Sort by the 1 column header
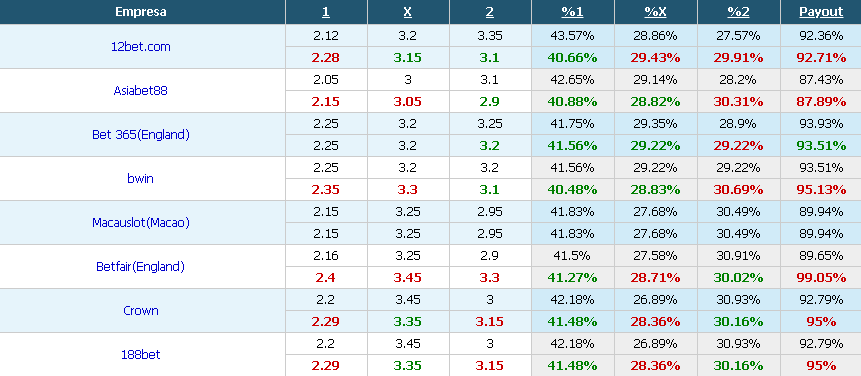Image resolution: width=861 pixels, height=376 pixels. pos(326,12)
